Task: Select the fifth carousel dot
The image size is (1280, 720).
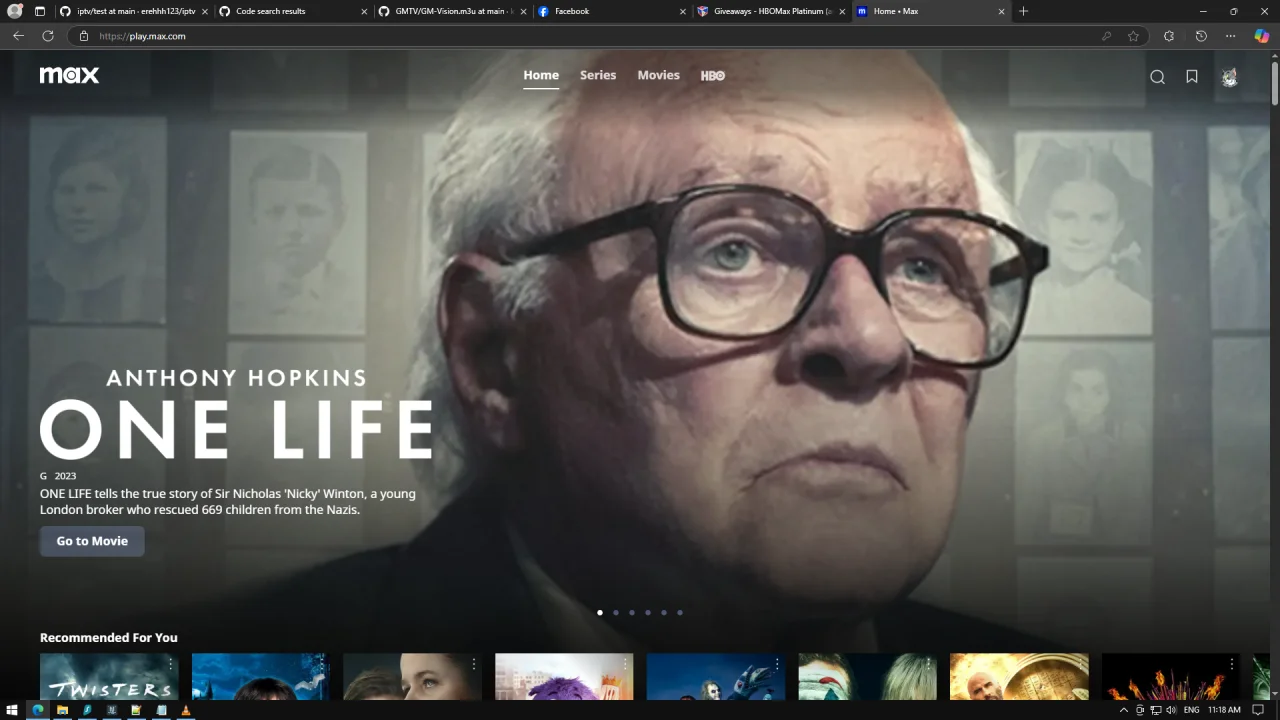Action: pos(664,612)
